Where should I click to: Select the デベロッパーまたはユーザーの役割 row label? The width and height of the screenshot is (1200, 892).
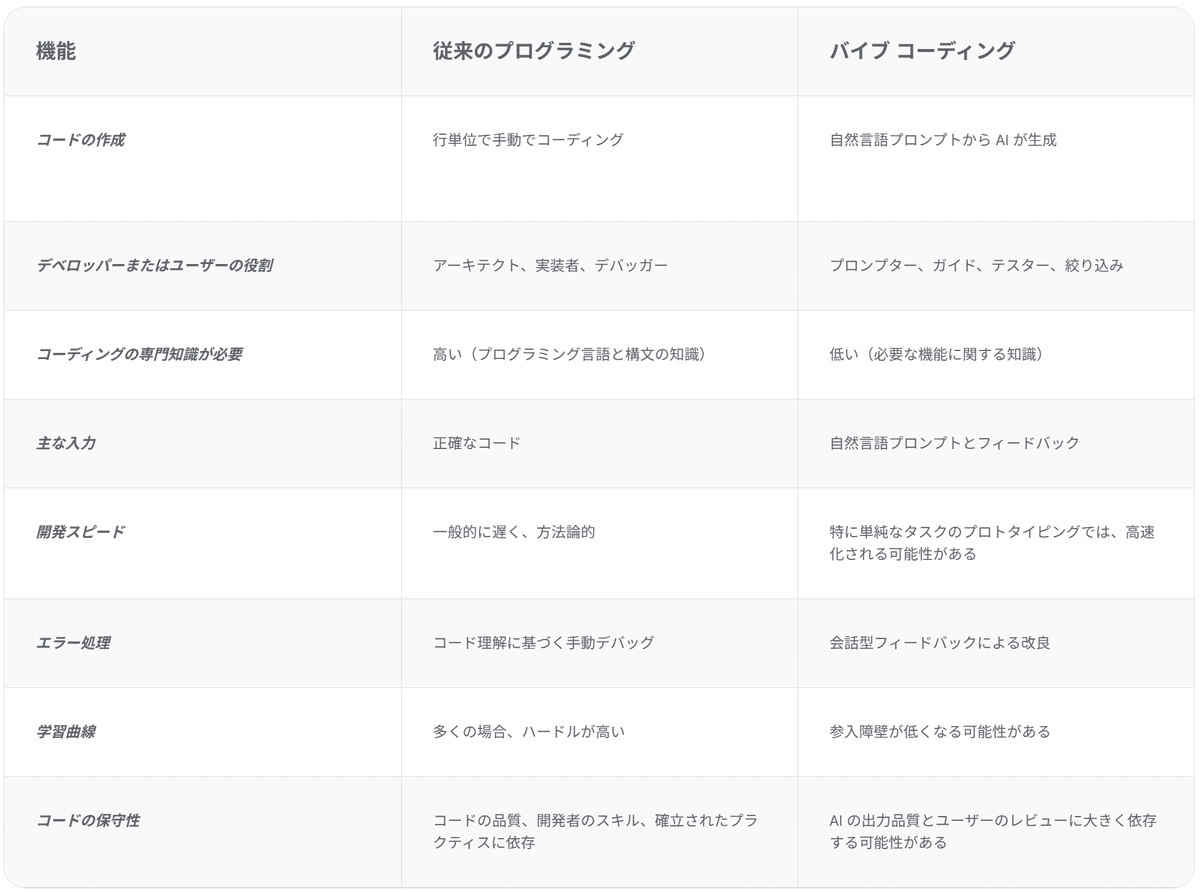pyautogui.click(x=154, y=266)
